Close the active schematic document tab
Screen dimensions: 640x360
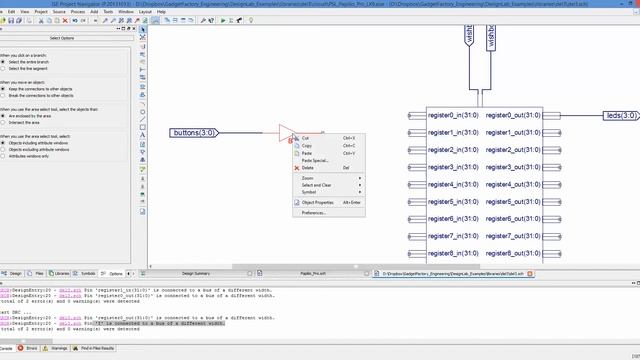point(530,273)
